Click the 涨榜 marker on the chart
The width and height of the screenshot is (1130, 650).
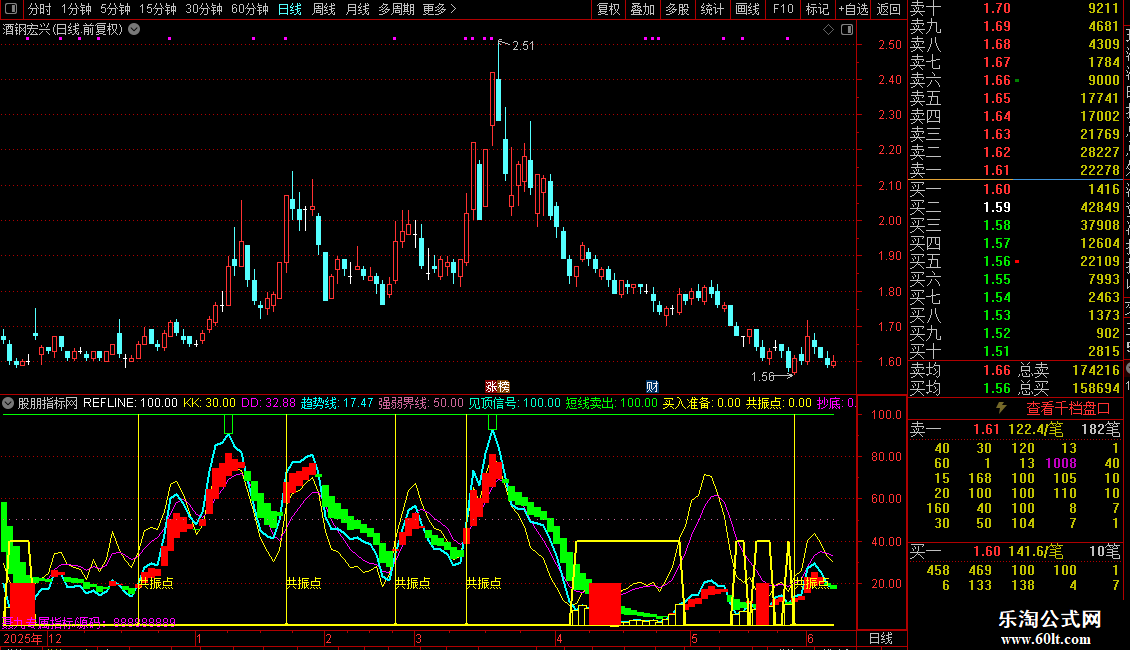[497, 387]
